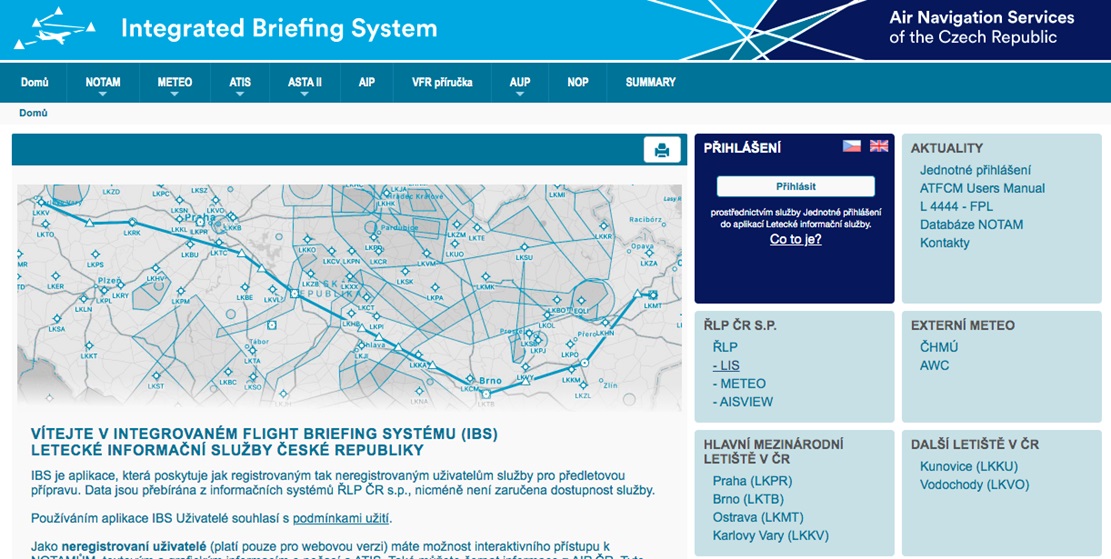Open the Jednotné přihlášení link
Screen dimensions: 1111x559
[x=975, y=170]
